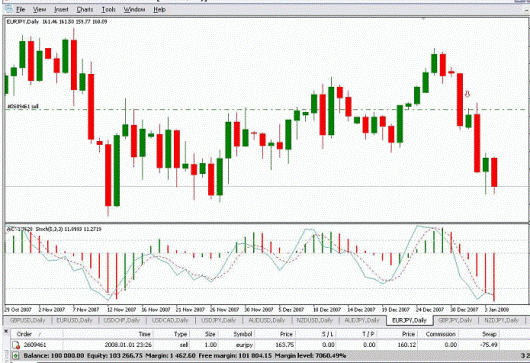Close the terminal panel with the x
Viewport: 530px width, 363px height.
click(x=6, y=332)
